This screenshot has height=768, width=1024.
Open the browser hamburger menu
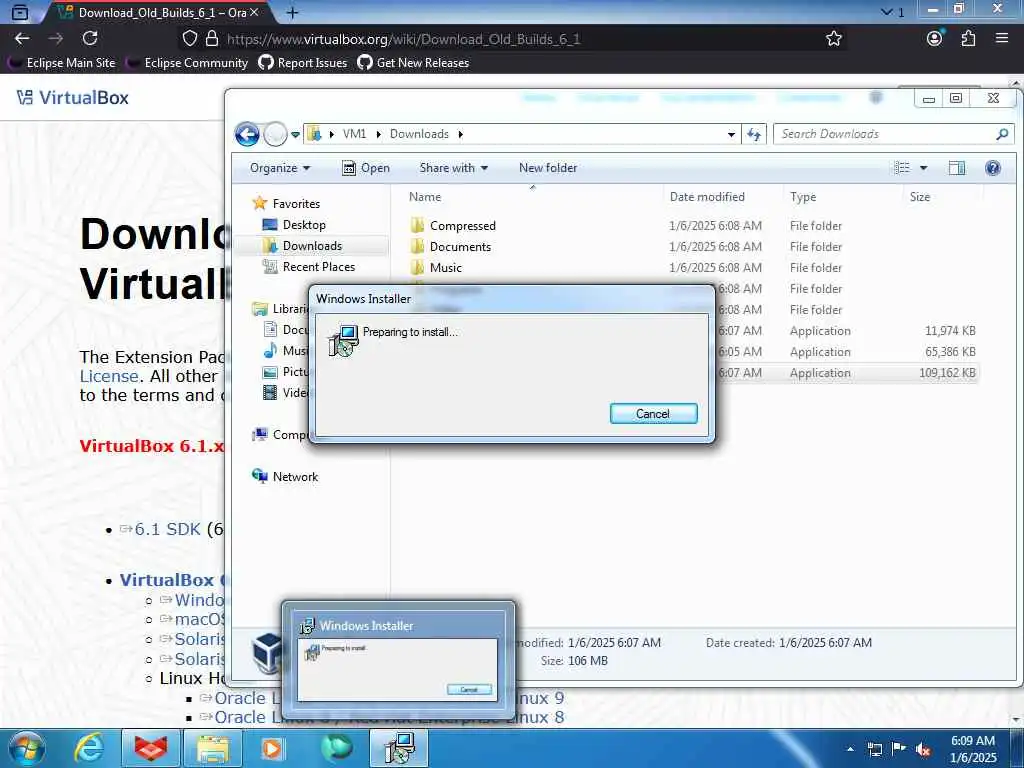(1002, 39)
